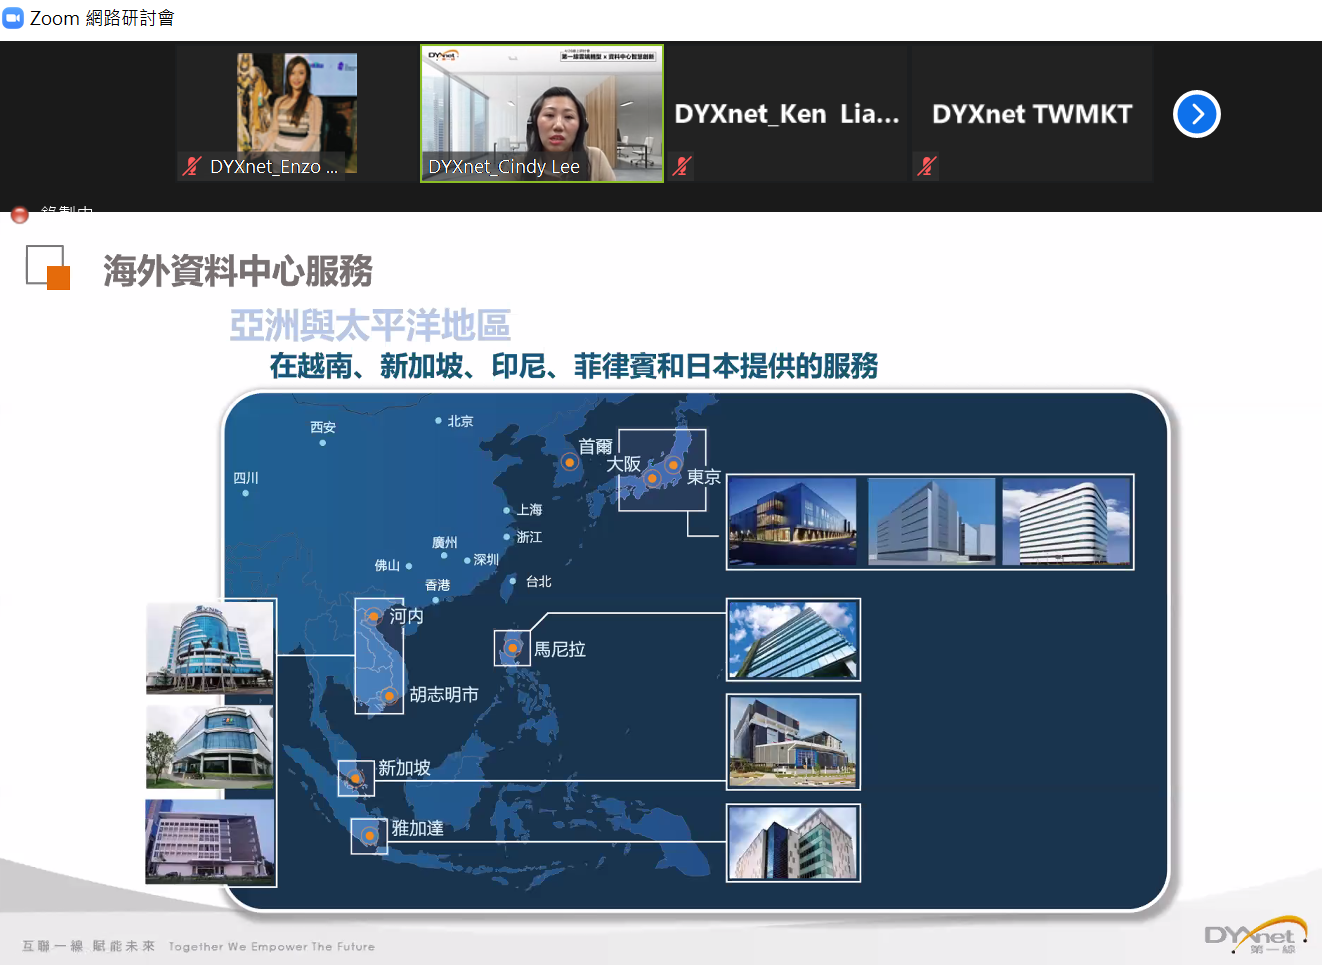
Task: Select DYXnet_Ken Lia... participant tile
Action: click(787, 113)
